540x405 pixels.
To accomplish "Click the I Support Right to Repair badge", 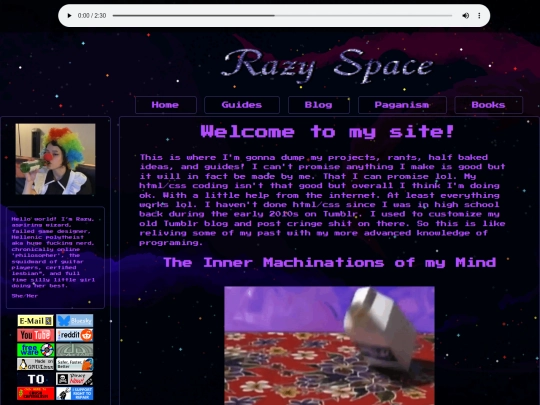I will 75,393.
